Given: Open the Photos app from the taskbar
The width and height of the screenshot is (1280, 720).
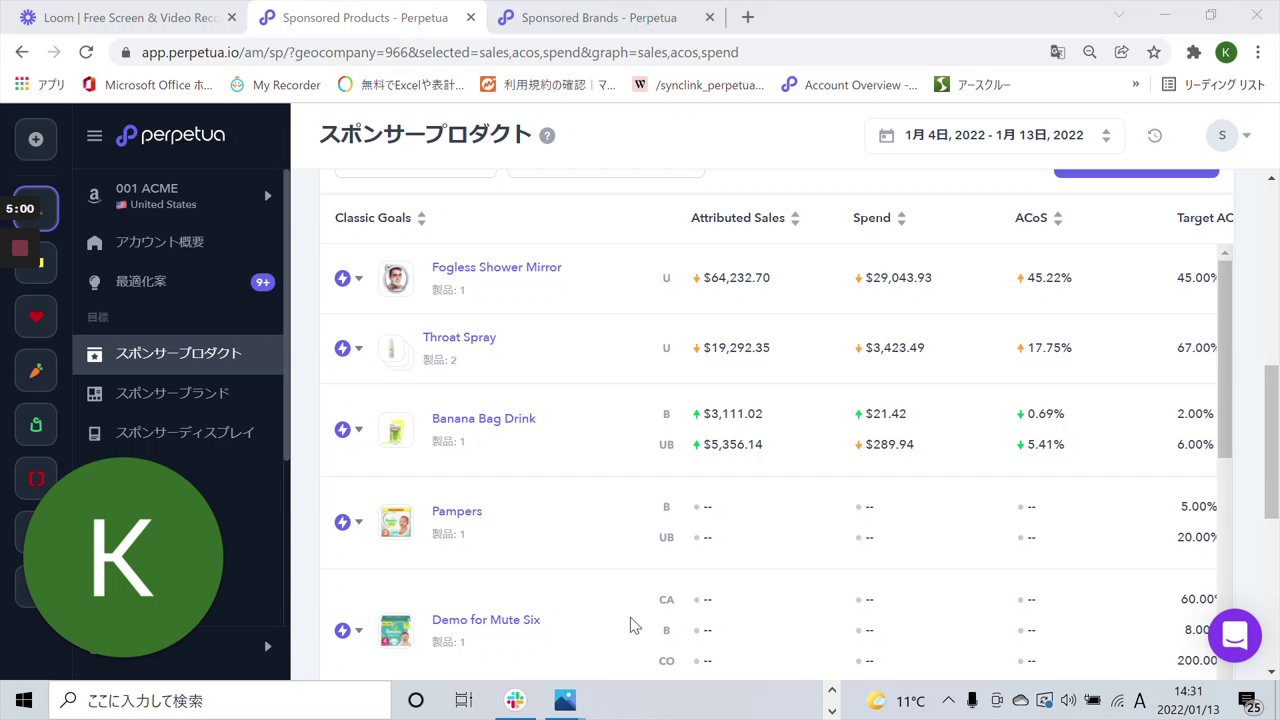Looking at the screenshot, I should click(x=565, y=700).
